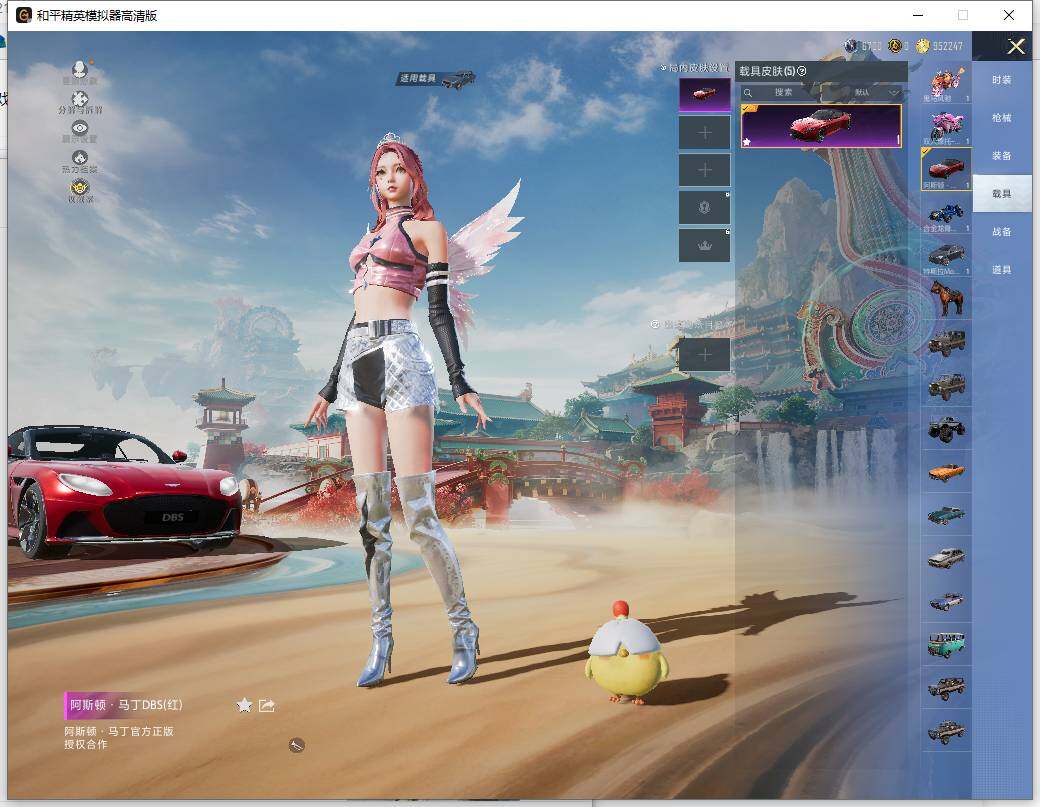Viewport: 1040px width, 807px height.
Task: Select the dark gray Tesla vehicle
Action: pos(946,256)
